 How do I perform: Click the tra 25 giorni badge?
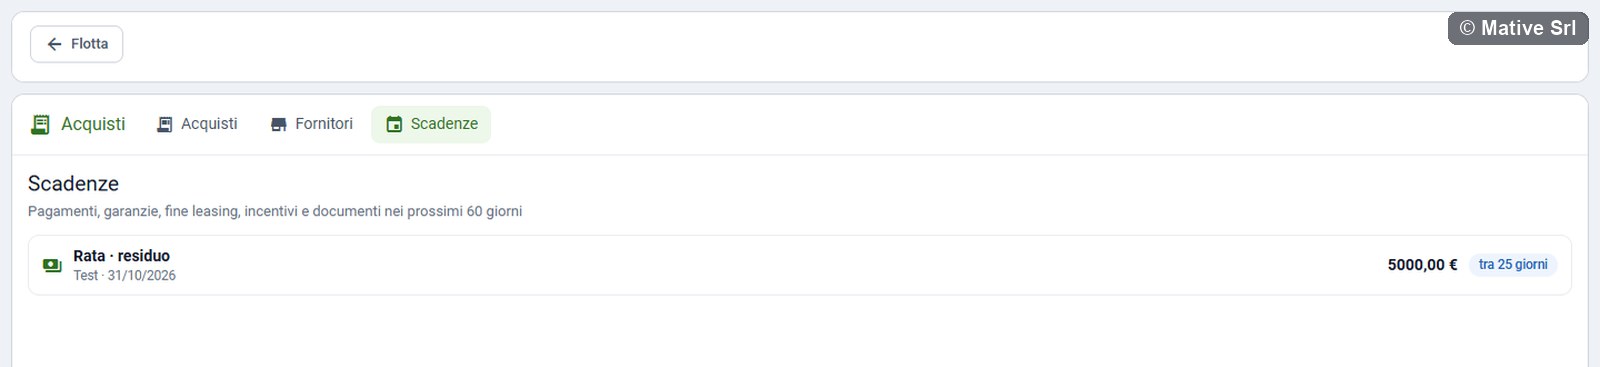pyautogui.click(x=1513, y=265)
